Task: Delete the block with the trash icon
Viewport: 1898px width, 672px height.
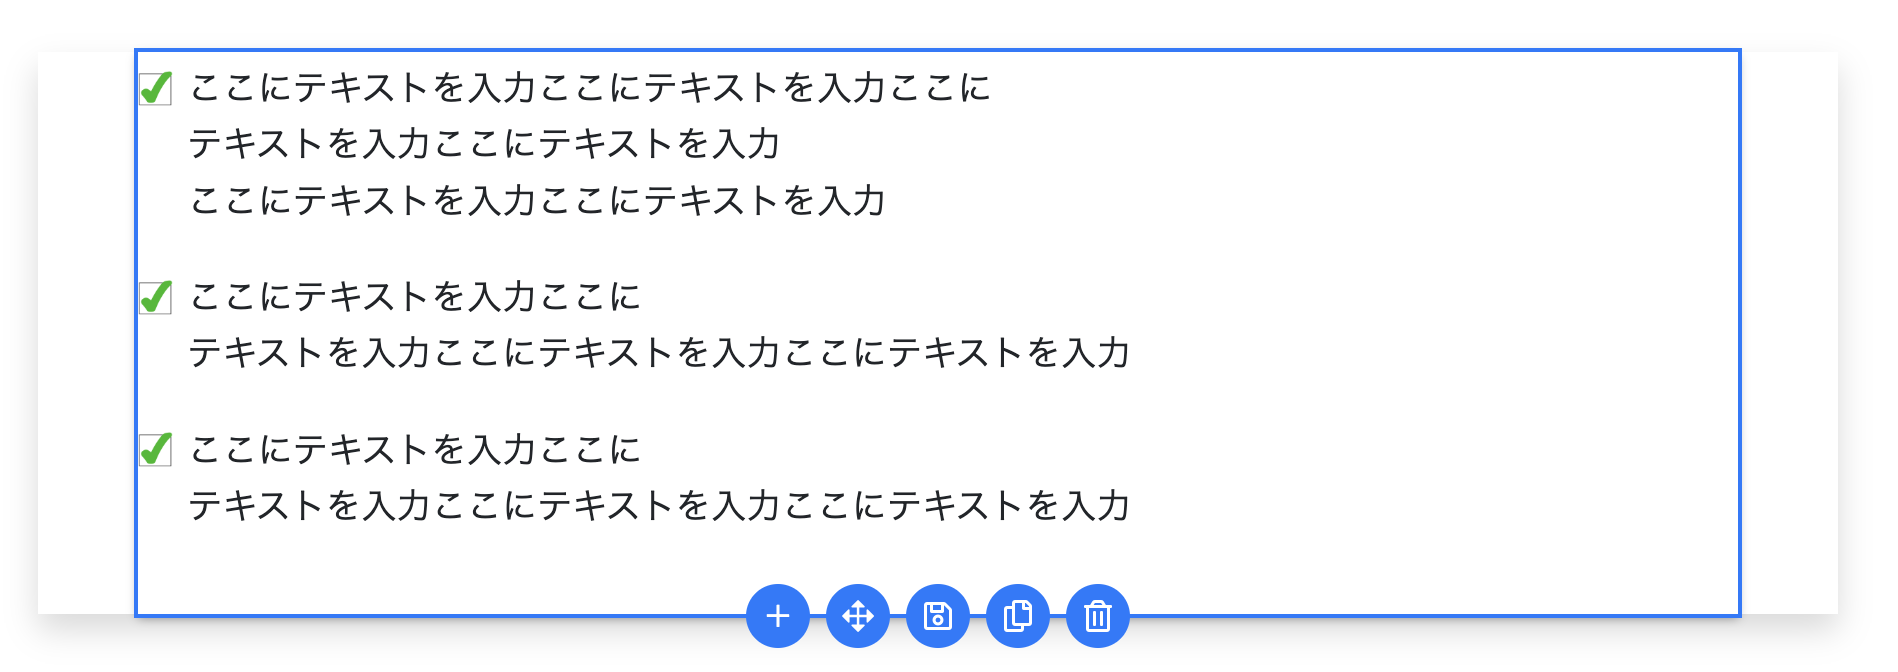Action: pos(1097,616)
